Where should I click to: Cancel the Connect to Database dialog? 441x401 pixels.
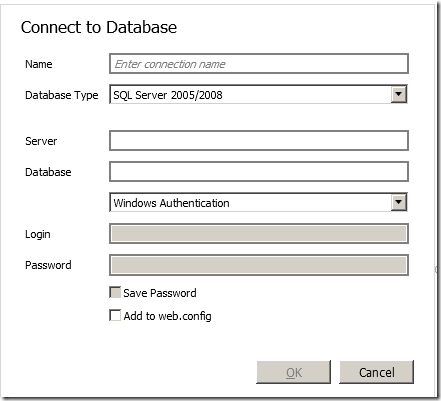pyautogui.click(x=376, y=372)
